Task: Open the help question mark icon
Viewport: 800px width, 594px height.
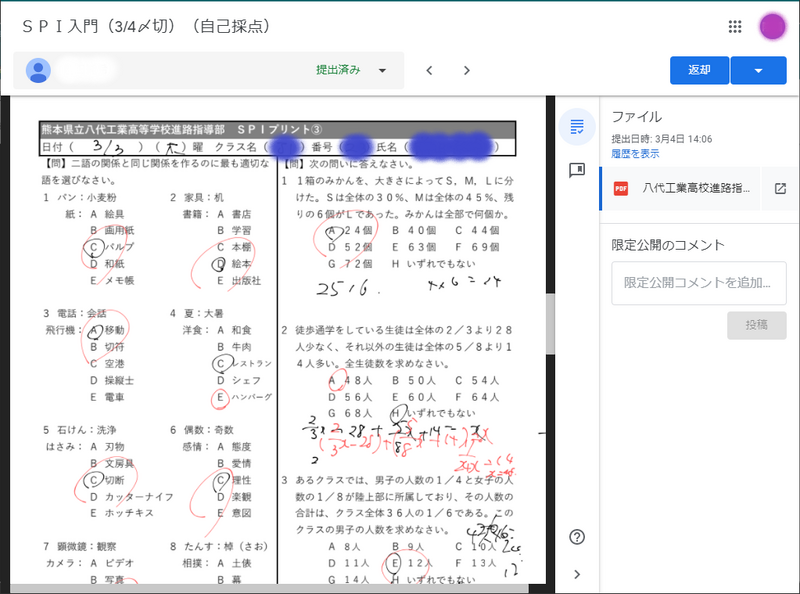Action: [576, 537]
